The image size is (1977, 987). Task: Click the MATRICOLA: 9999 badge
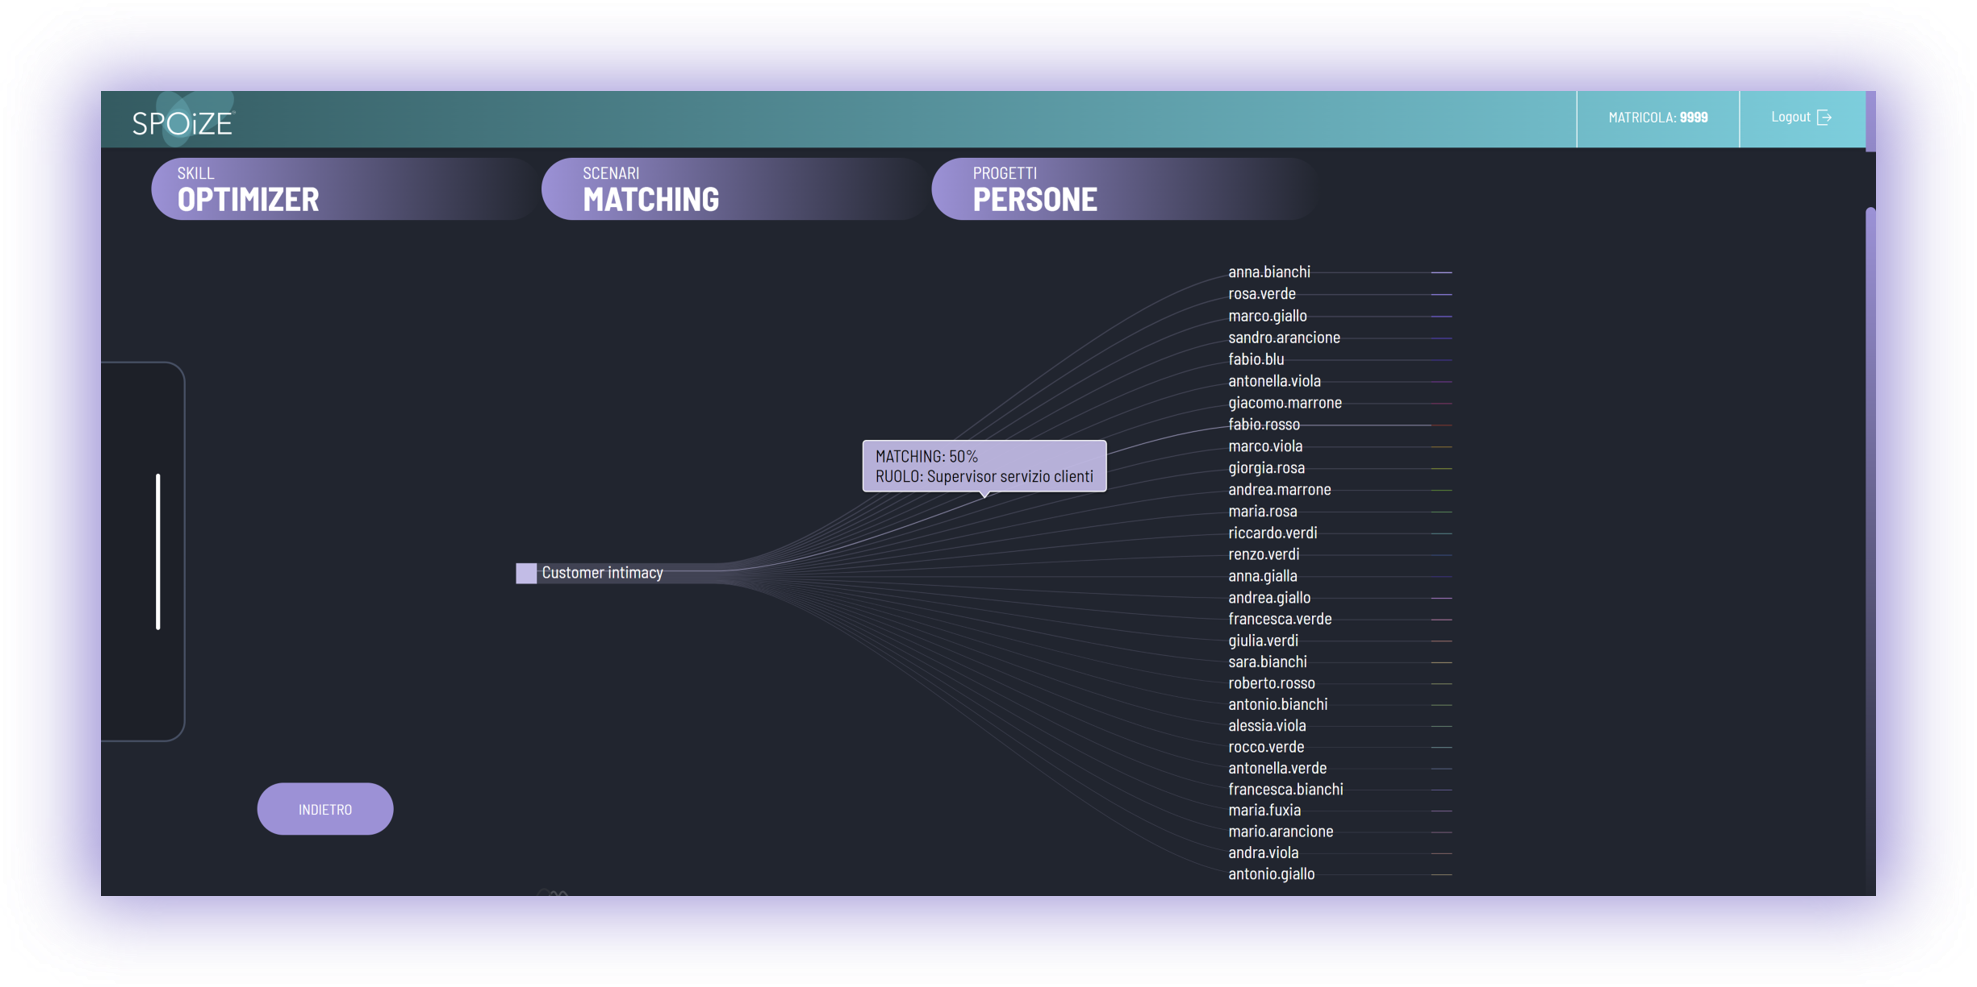click(x=1658, y=118)
